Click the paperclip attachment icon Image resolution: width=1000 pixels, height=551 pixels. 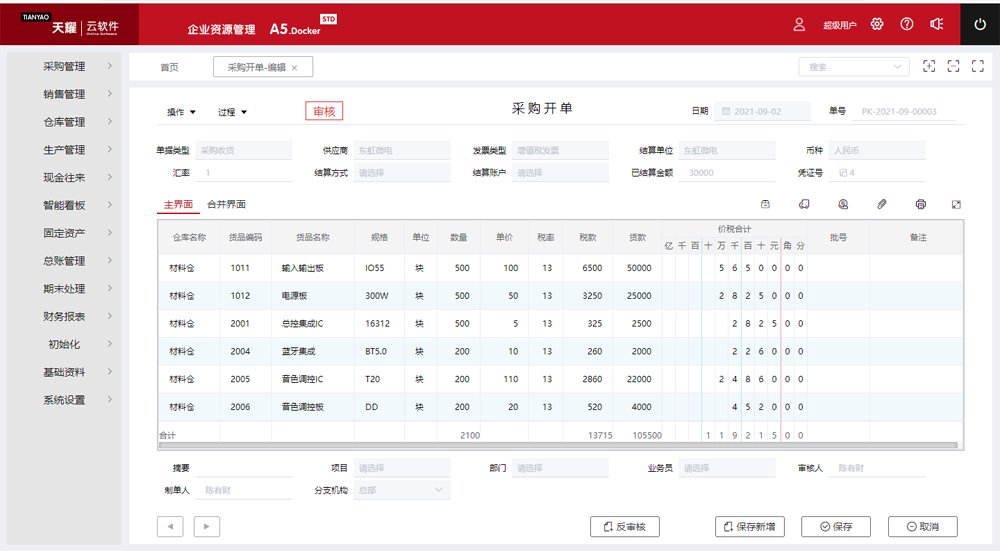881,204
